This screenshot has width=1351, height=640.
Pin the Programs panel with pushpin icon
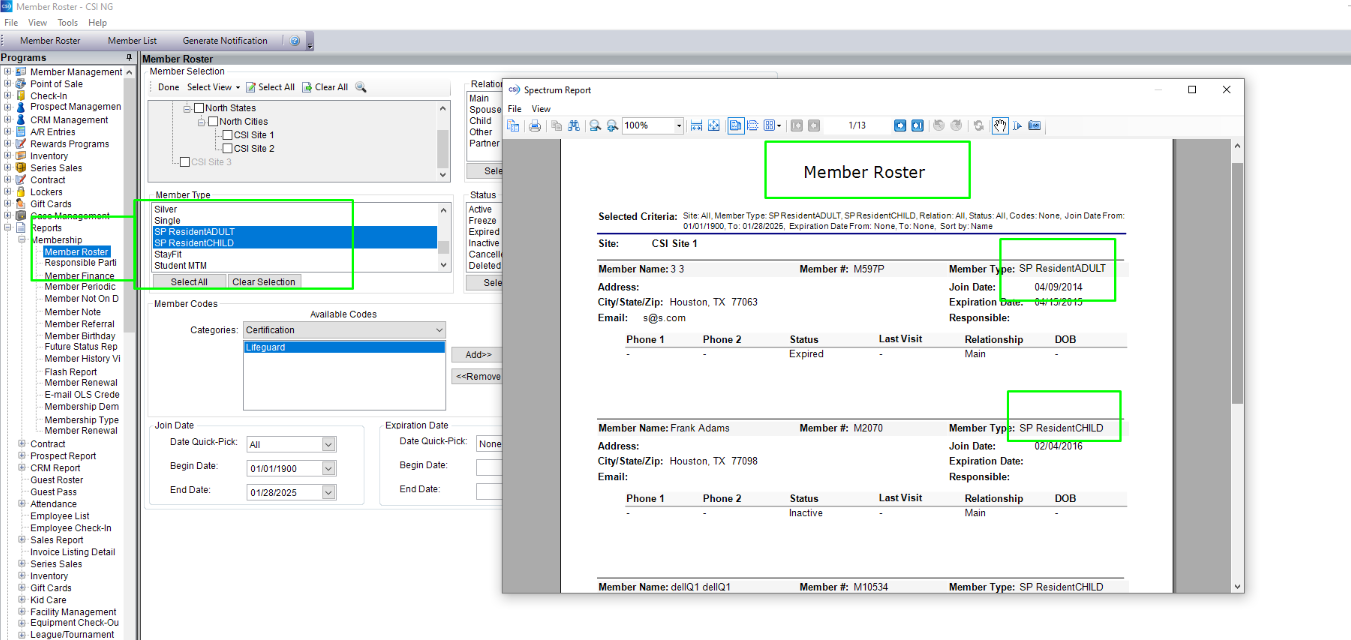[129, 58]
